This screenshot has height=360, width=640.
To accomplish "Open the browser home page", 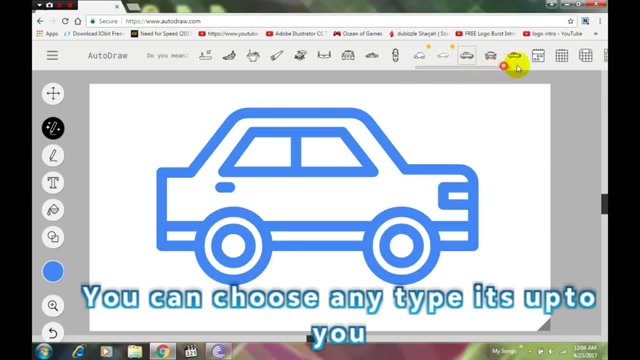I will point(78,21).
